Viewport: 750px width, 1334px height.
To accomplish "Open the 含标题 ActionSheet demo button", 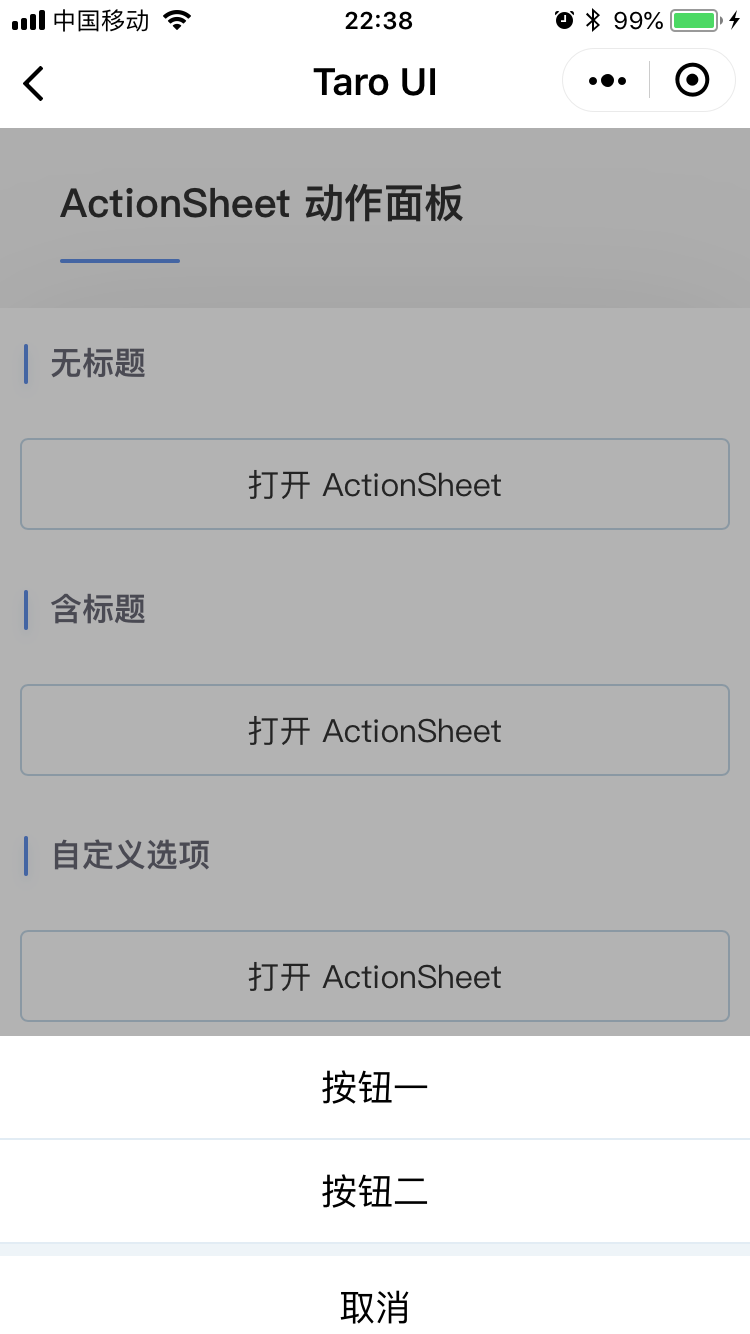I will [375, 730].
